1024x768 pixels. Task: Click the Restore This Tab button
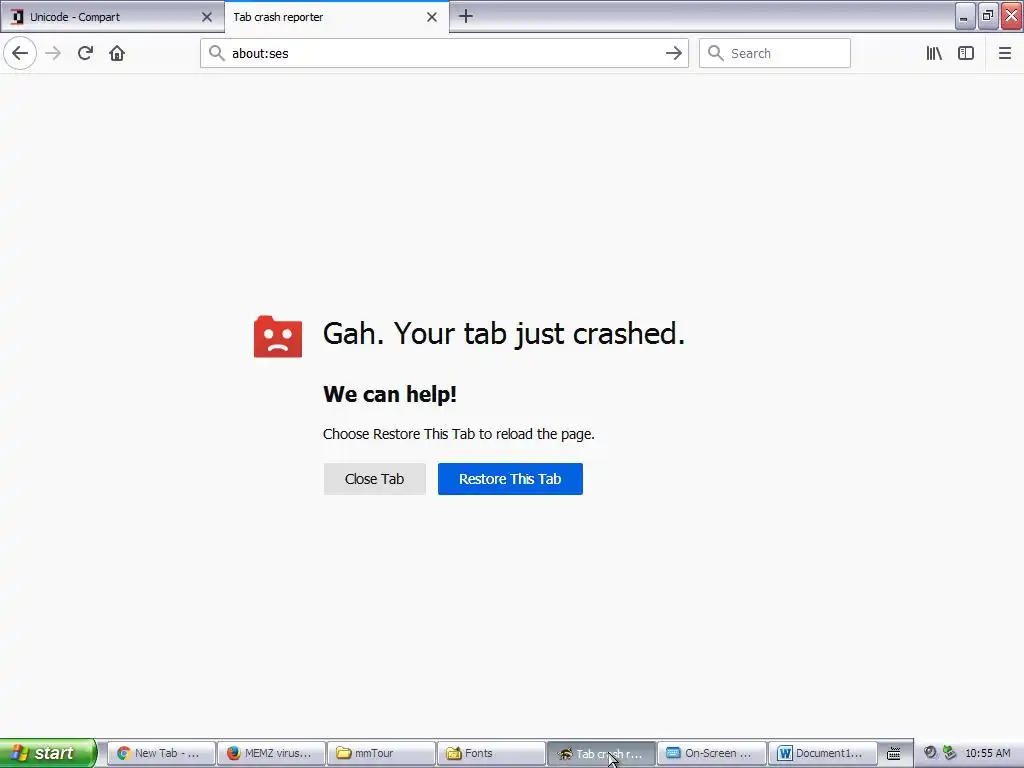(510, 479)
